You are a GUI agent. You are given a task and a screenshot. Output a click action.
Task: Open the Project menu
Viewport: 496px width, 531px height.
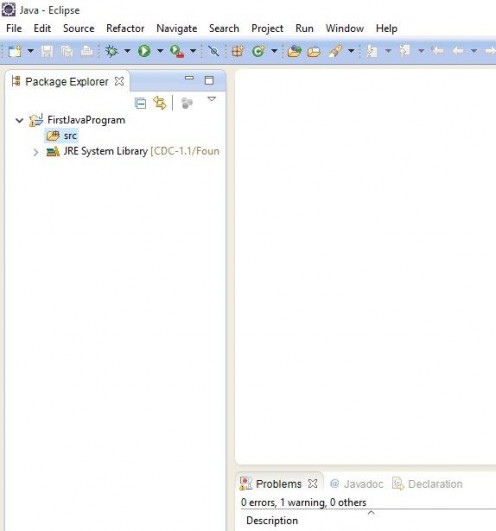click(x=267, y=28)
